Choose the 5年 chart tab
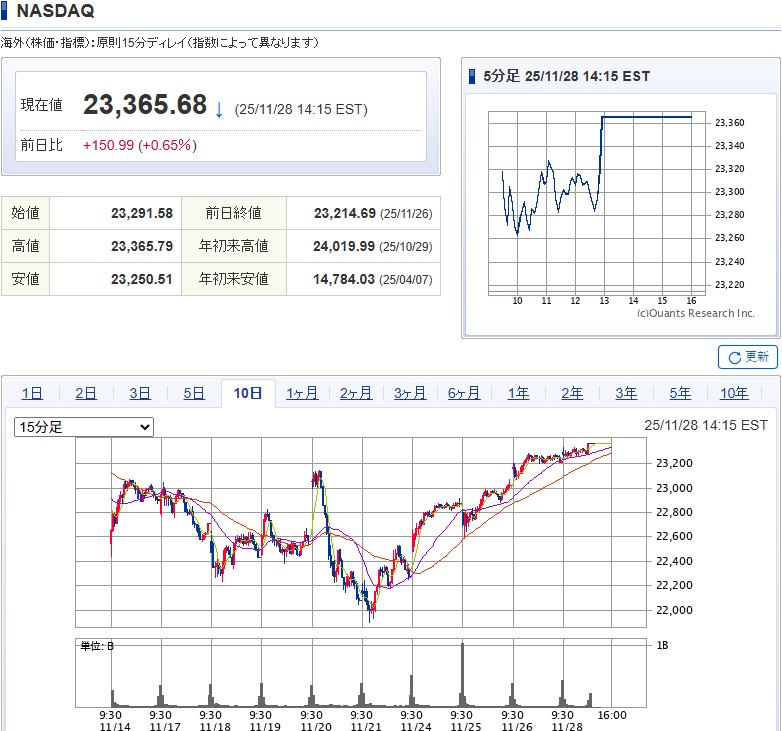Viewport: 782px width, 731px height. [x=680, y=394]
